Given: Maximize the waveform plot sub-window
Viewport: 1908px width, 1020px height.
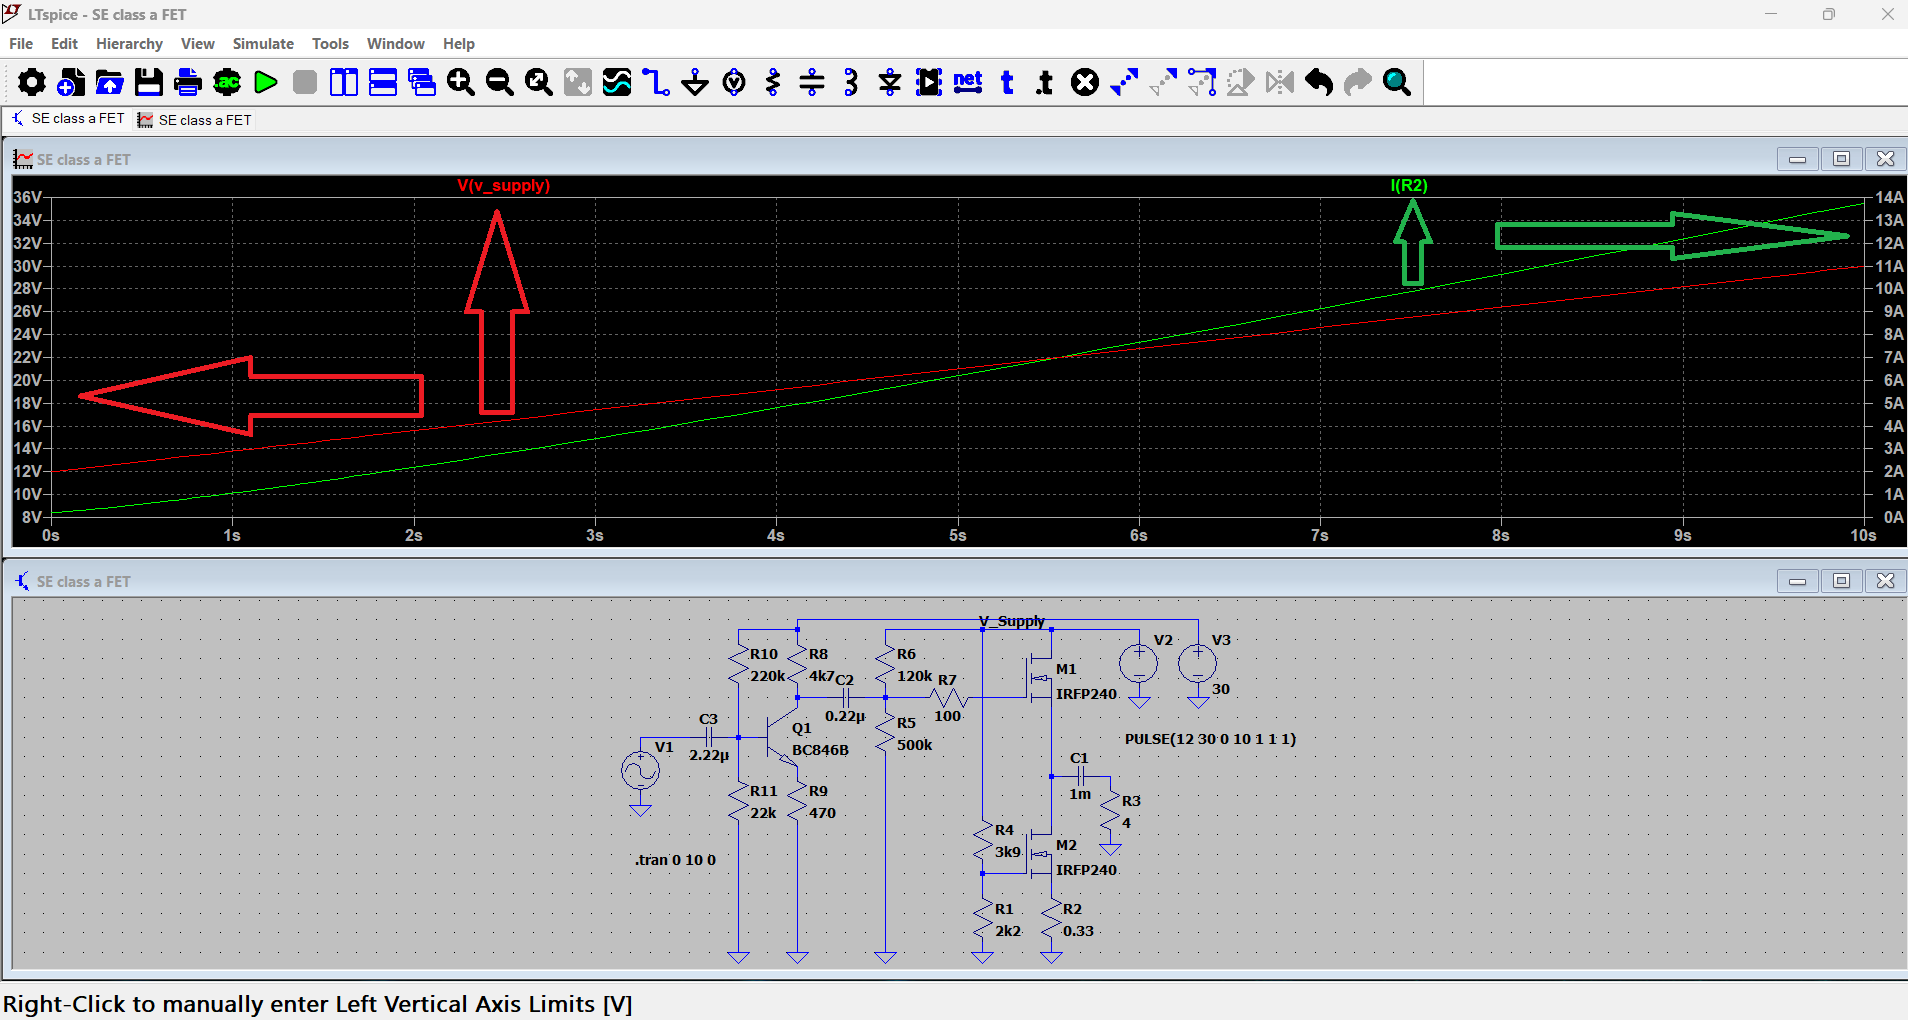Looking at the screenshot, I should (x=1841, y=159).
